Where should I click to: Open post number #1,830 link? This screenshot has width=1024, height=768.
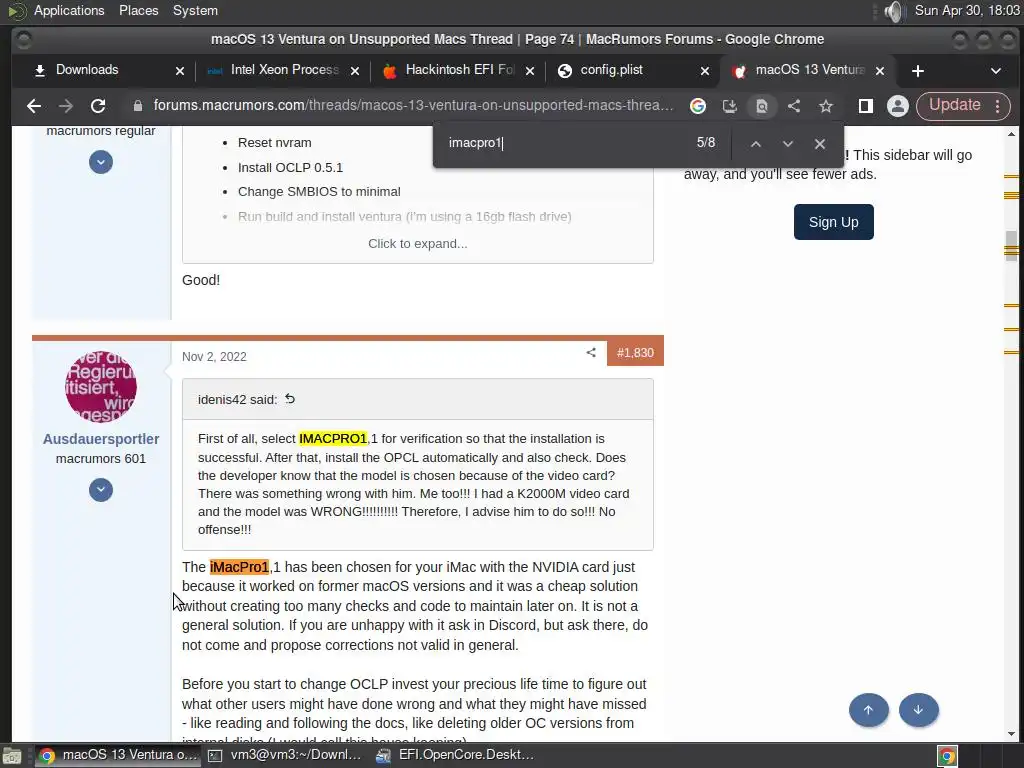click(x=635, y=353)
